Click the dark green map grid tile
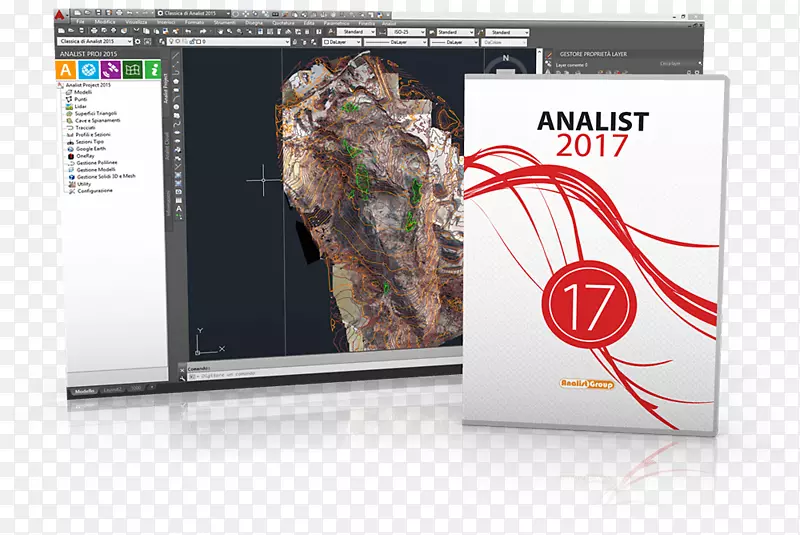Screen dimensions: 800x535 pos(133,70)
